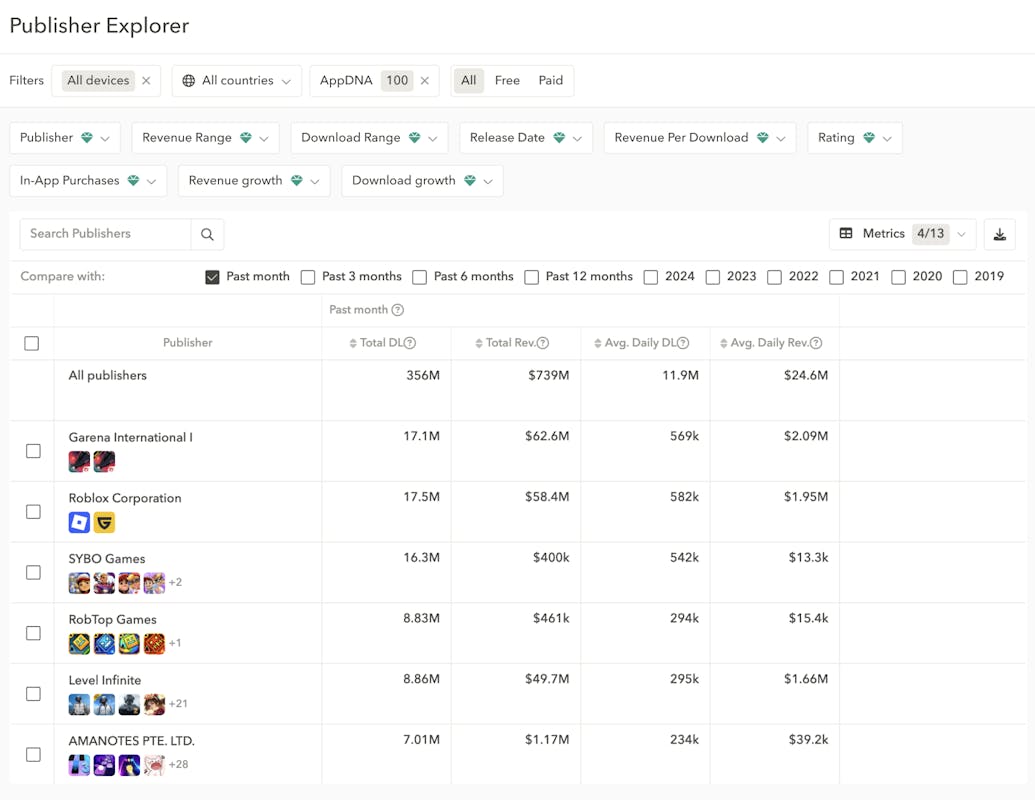Expand the Revenue Range filter

(x=205, y=138)
